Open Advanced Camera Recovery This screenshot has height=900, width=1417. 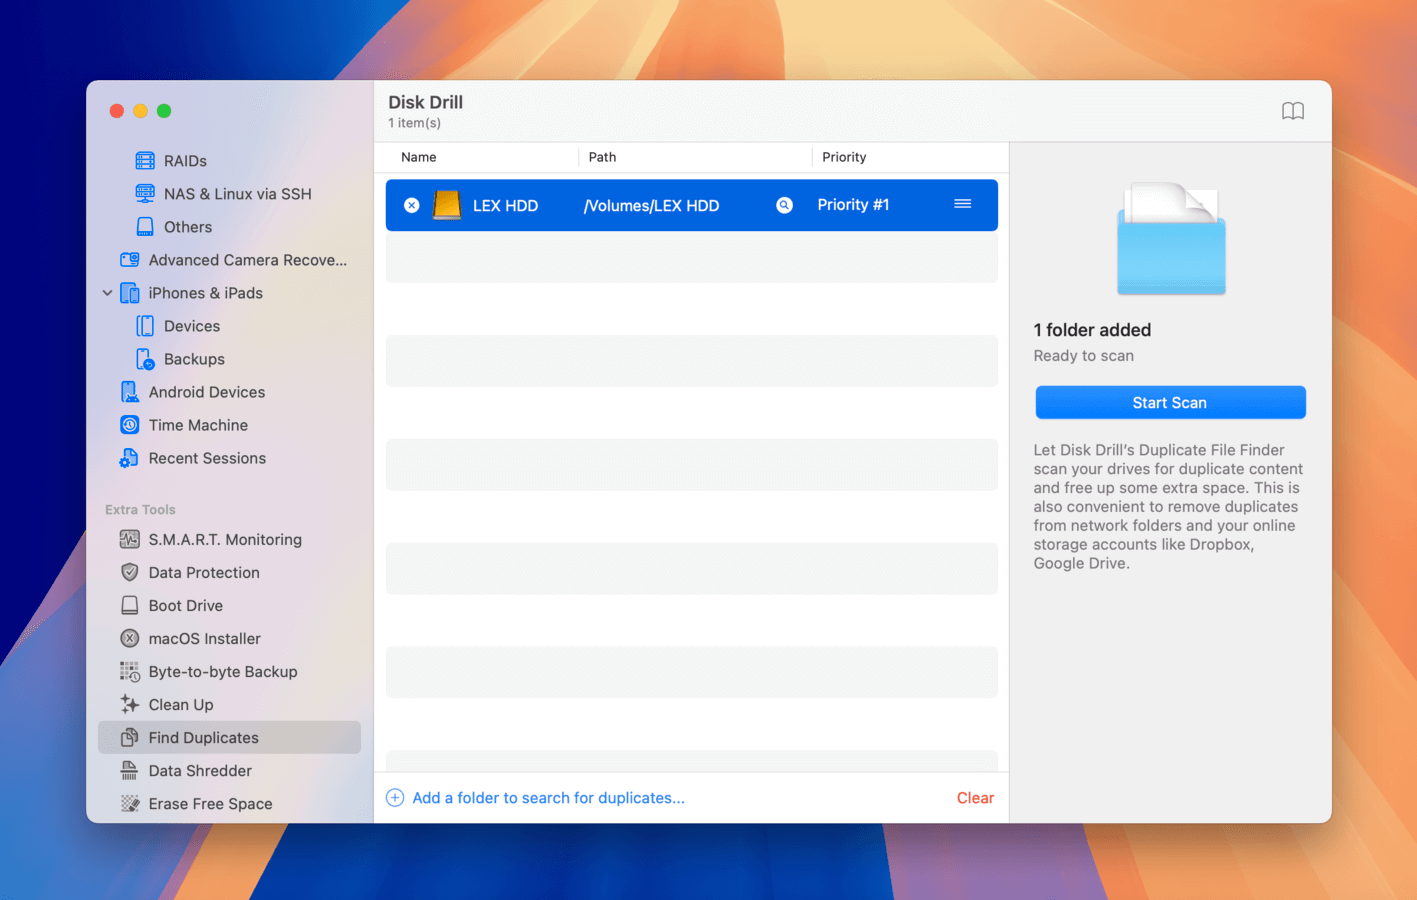248,260
